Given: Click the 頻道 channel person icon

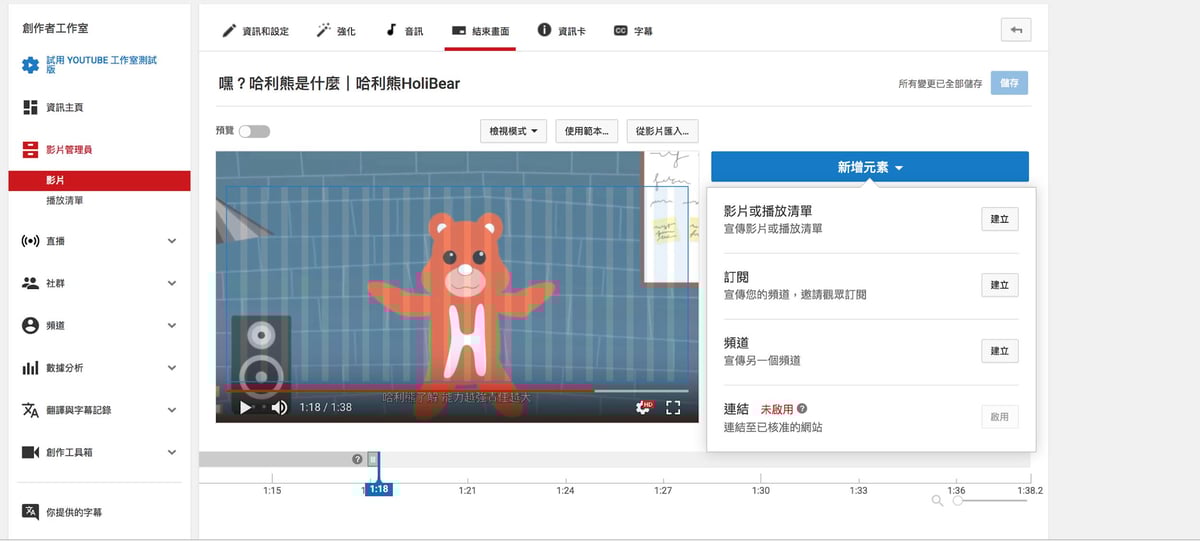Looking at the screenshot, I should coord(30,326).
